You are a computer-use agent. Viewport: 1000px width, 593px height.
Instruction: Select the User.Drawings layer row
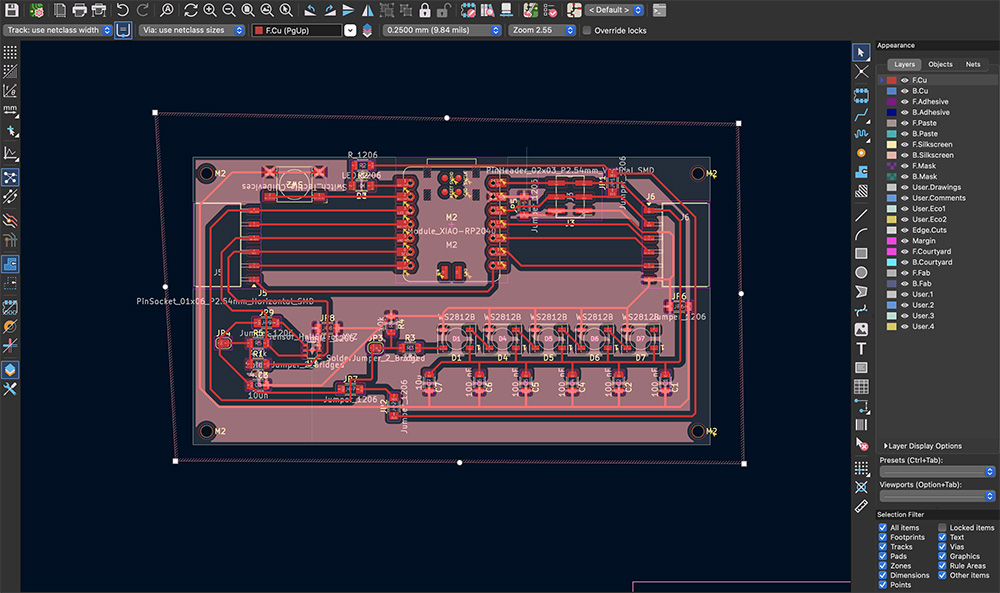coord(936,187)
